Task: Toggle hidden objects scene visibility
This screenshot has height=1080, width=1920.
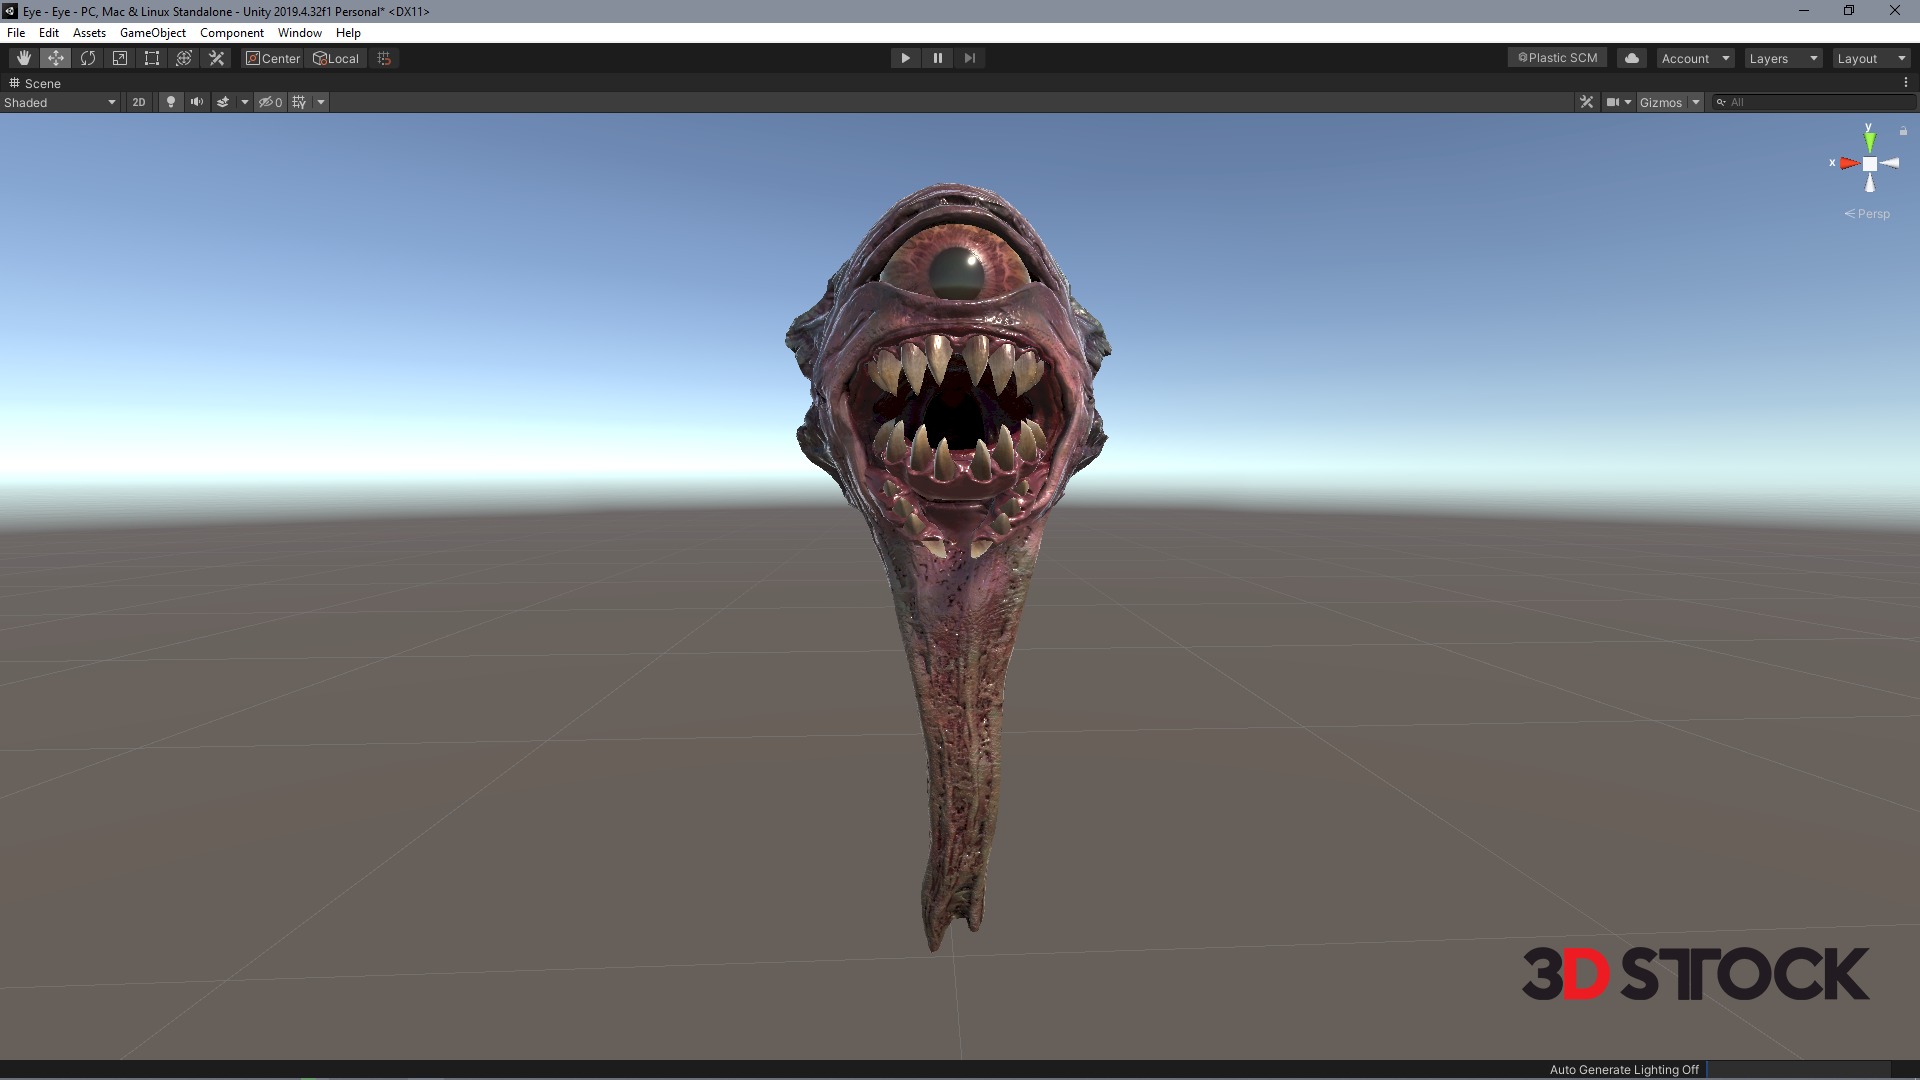Action: [270, 102]
